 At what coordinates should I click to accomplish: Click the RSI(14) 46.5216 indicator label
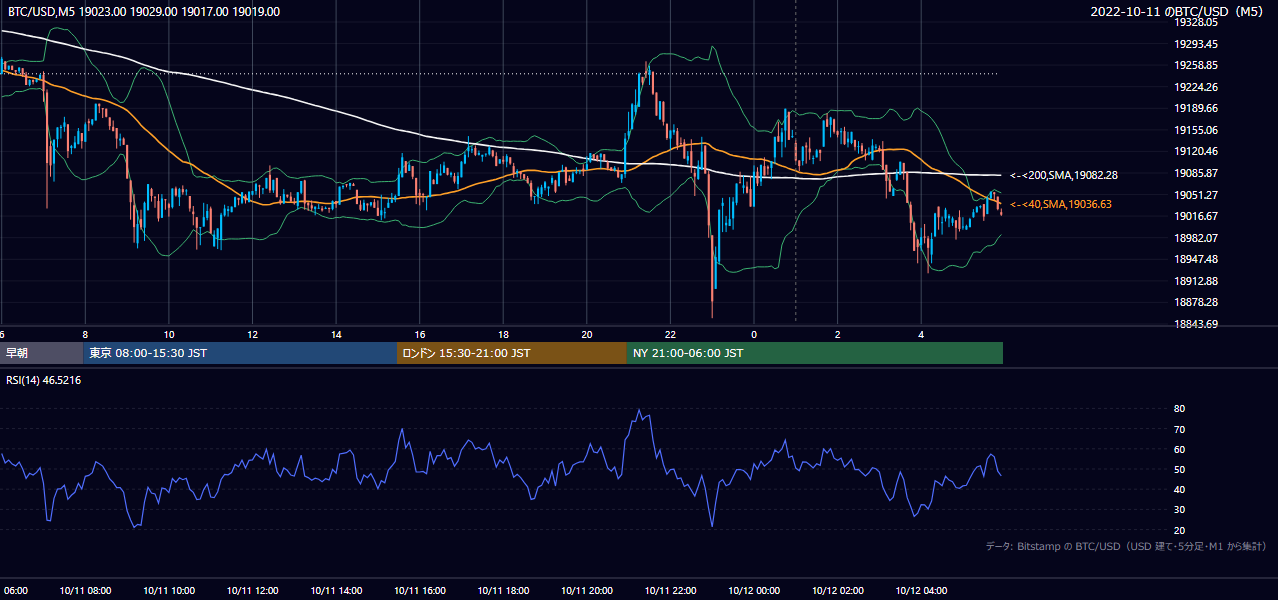click(44, 380)
